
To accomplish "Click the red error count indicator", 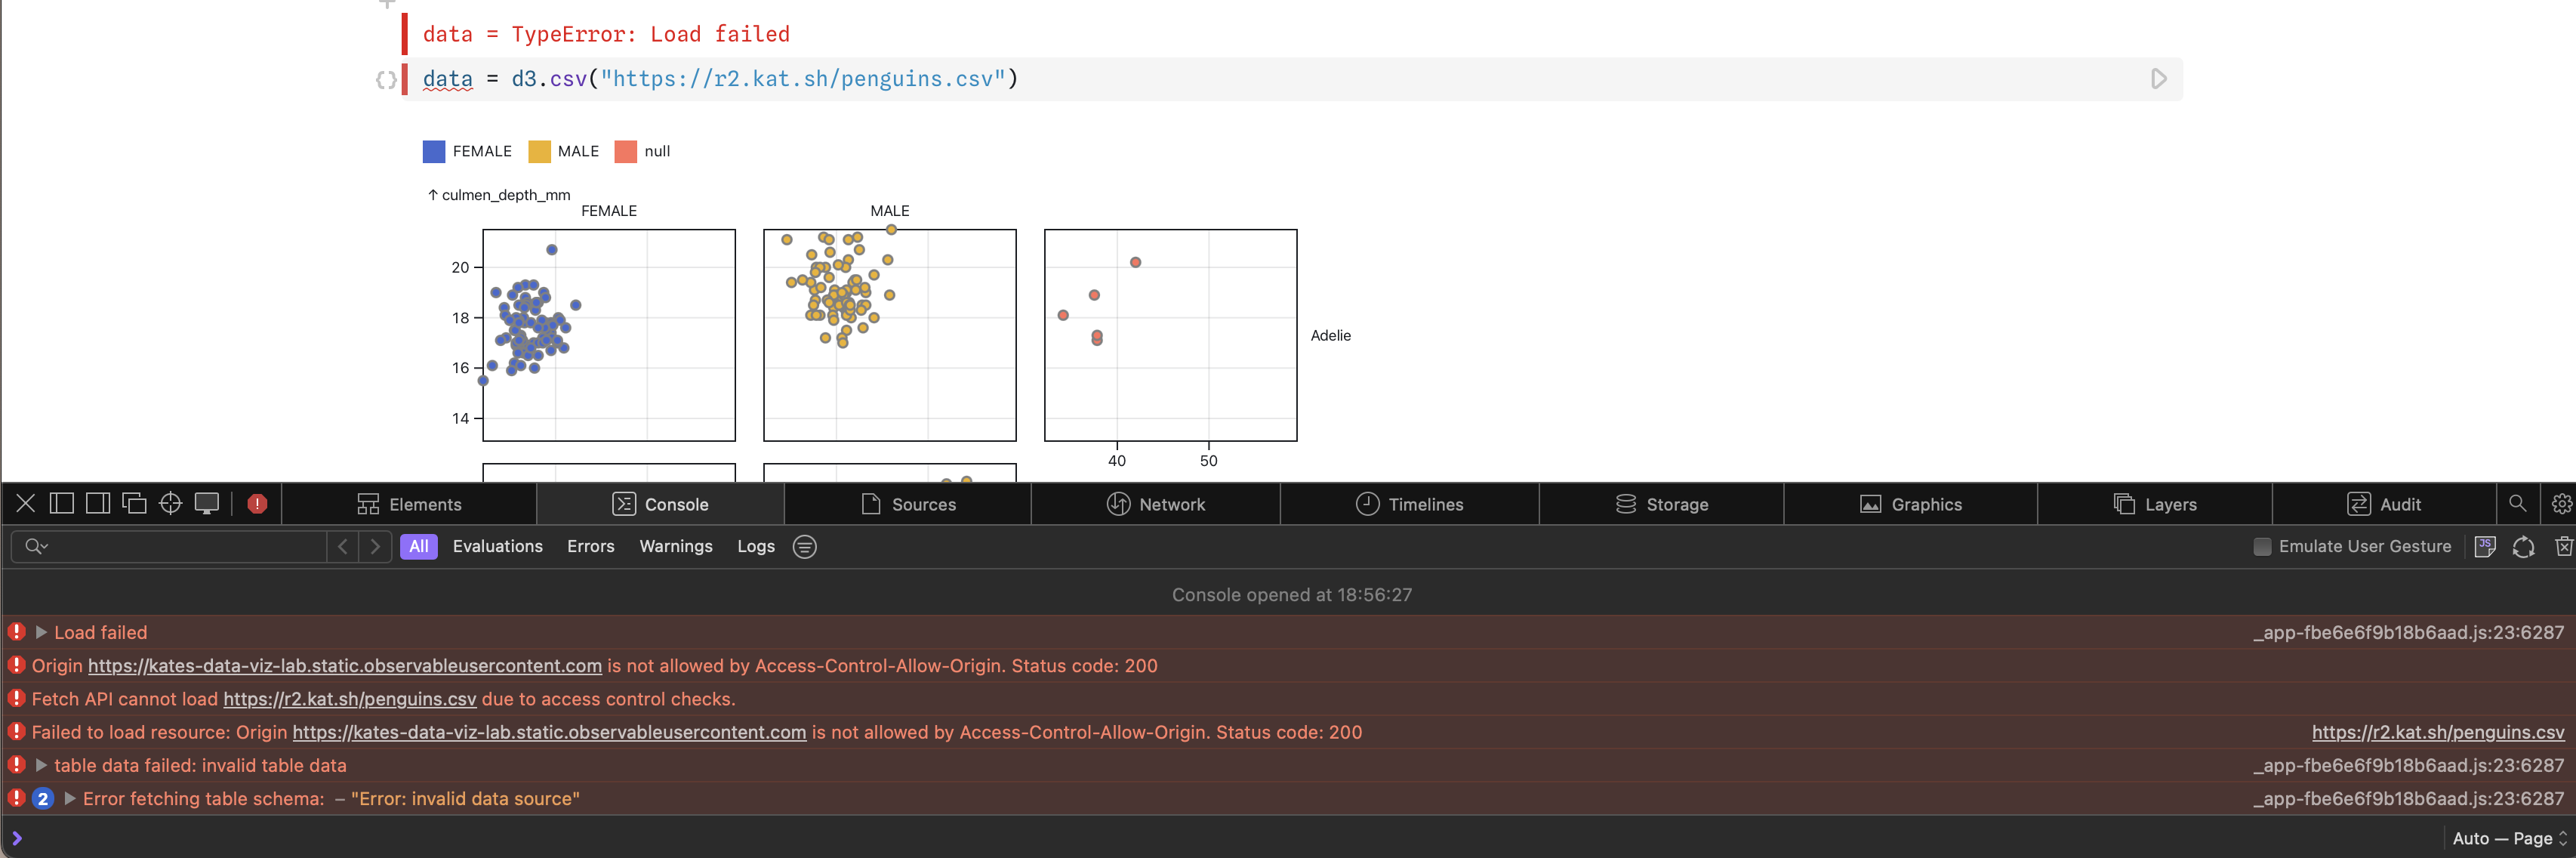I will click(257, 504).
